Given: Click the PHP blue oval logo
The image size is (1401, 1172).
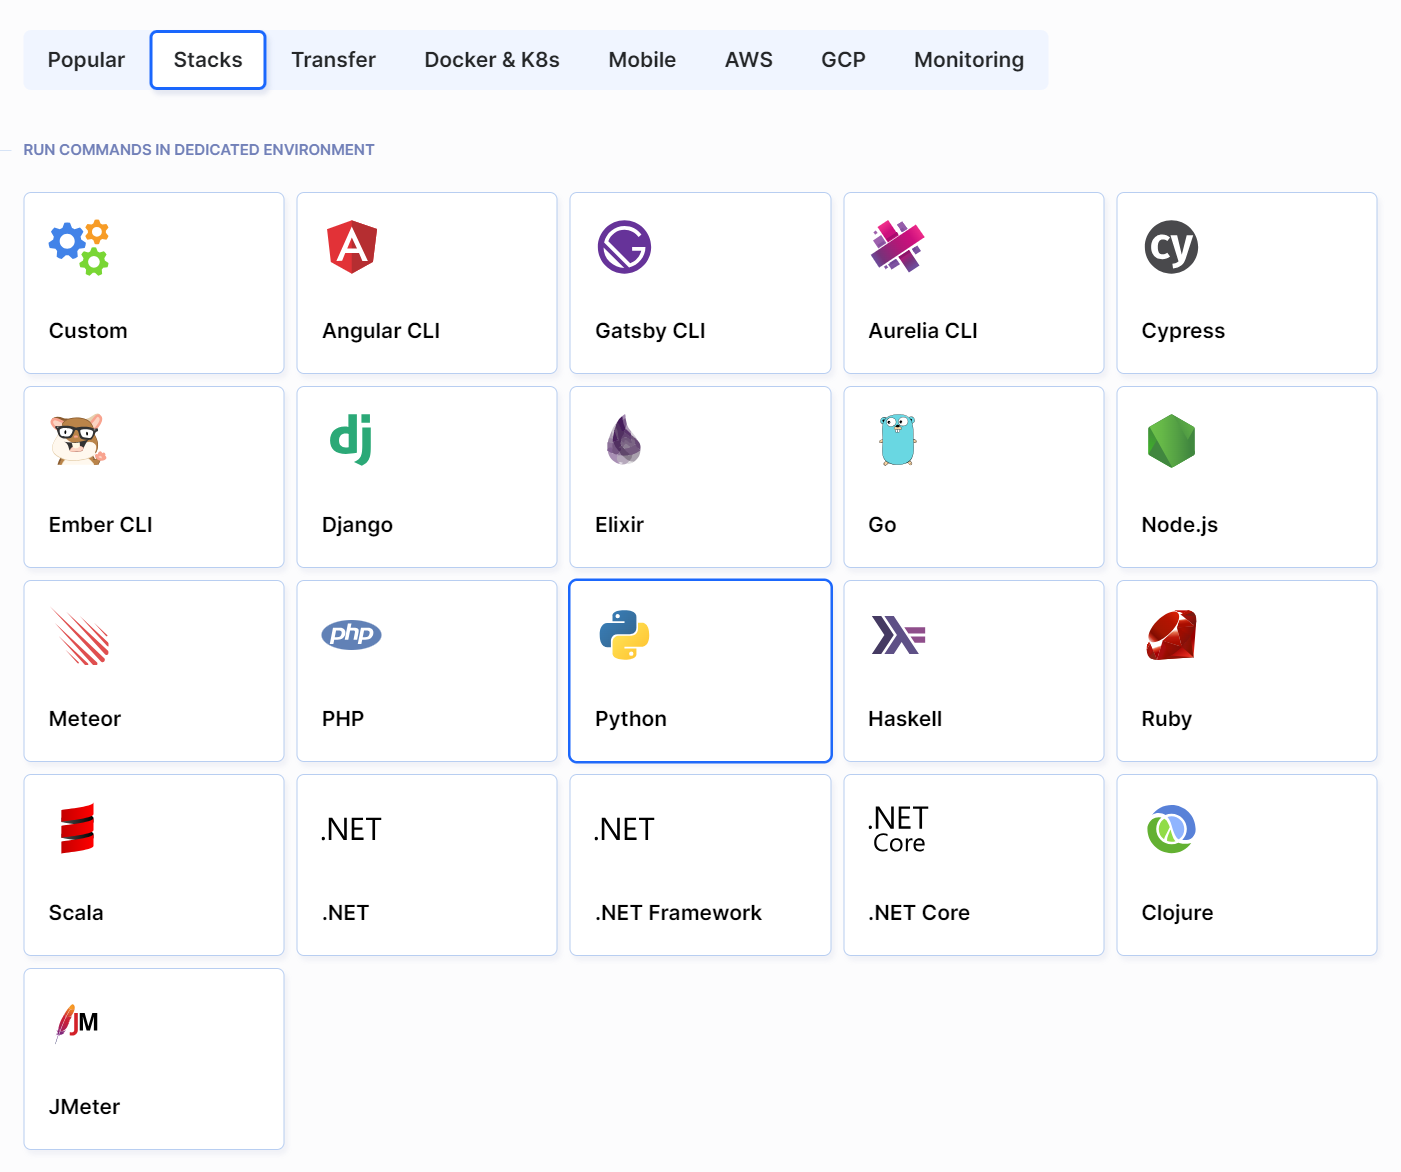Looking at the screenshot, I should click(x=351, y=634).
